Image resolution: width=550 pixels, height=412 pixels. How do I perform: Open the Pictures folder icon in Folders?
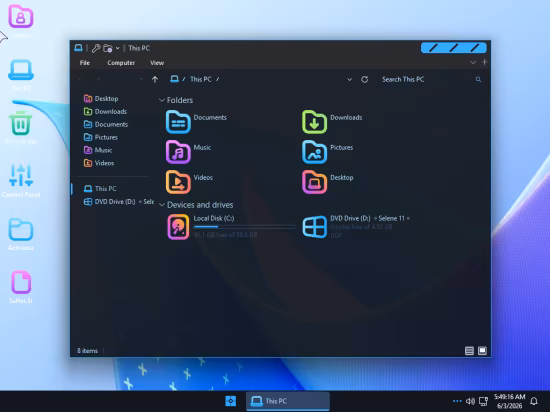tap(315, 152)
